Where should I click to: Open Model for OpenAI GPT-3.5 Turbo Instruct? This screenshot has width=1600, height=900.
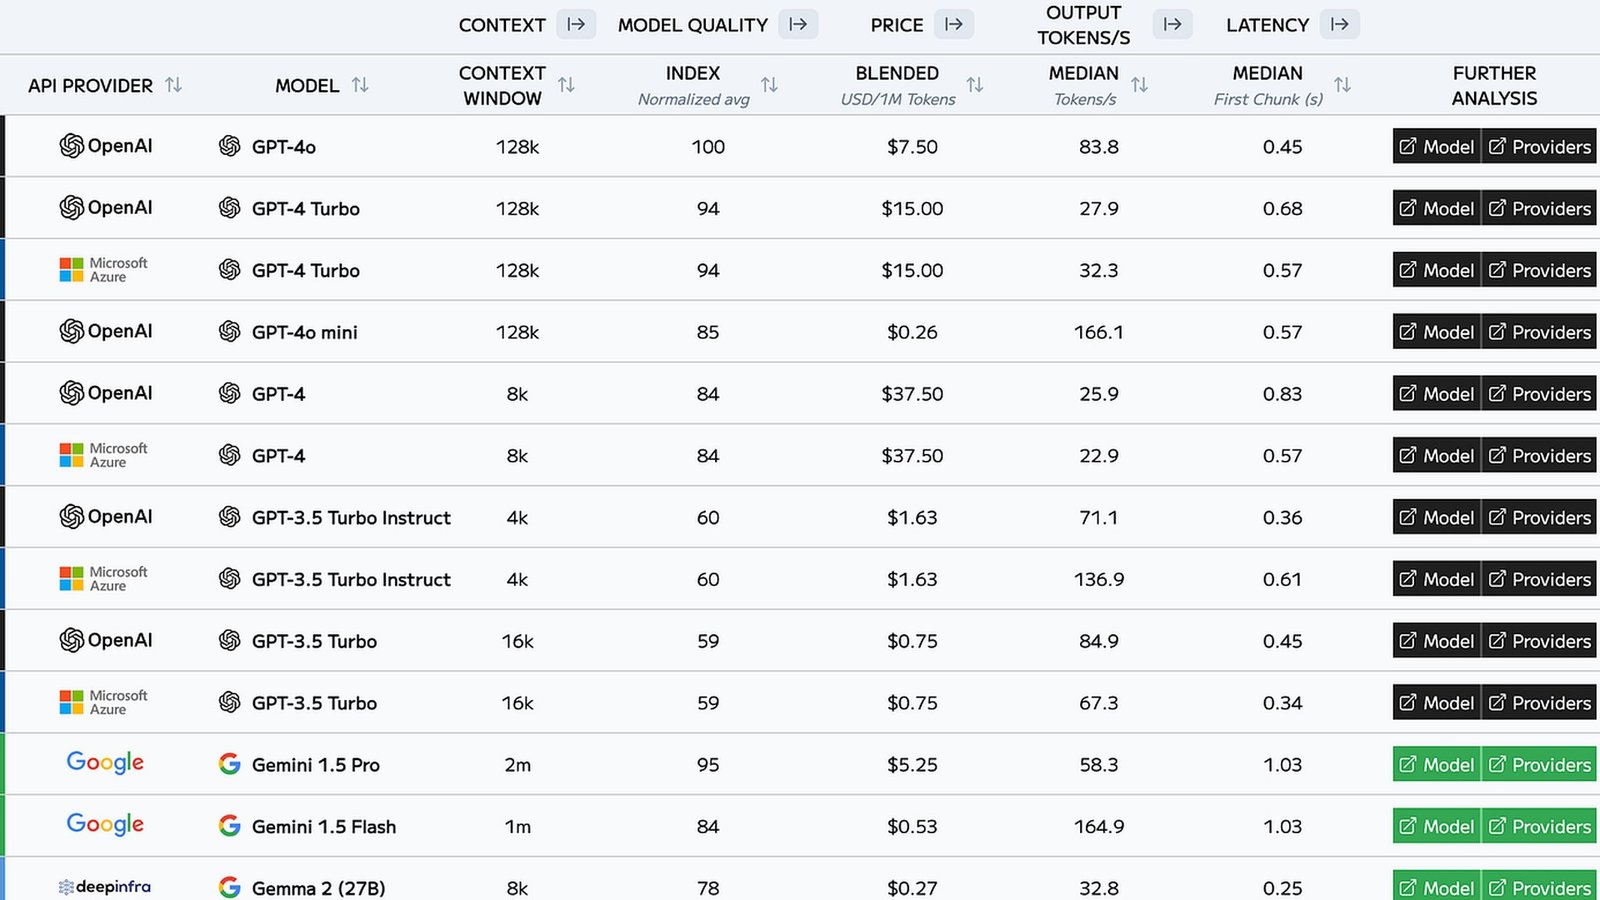pyautogui.click(x=1436, y=517)
